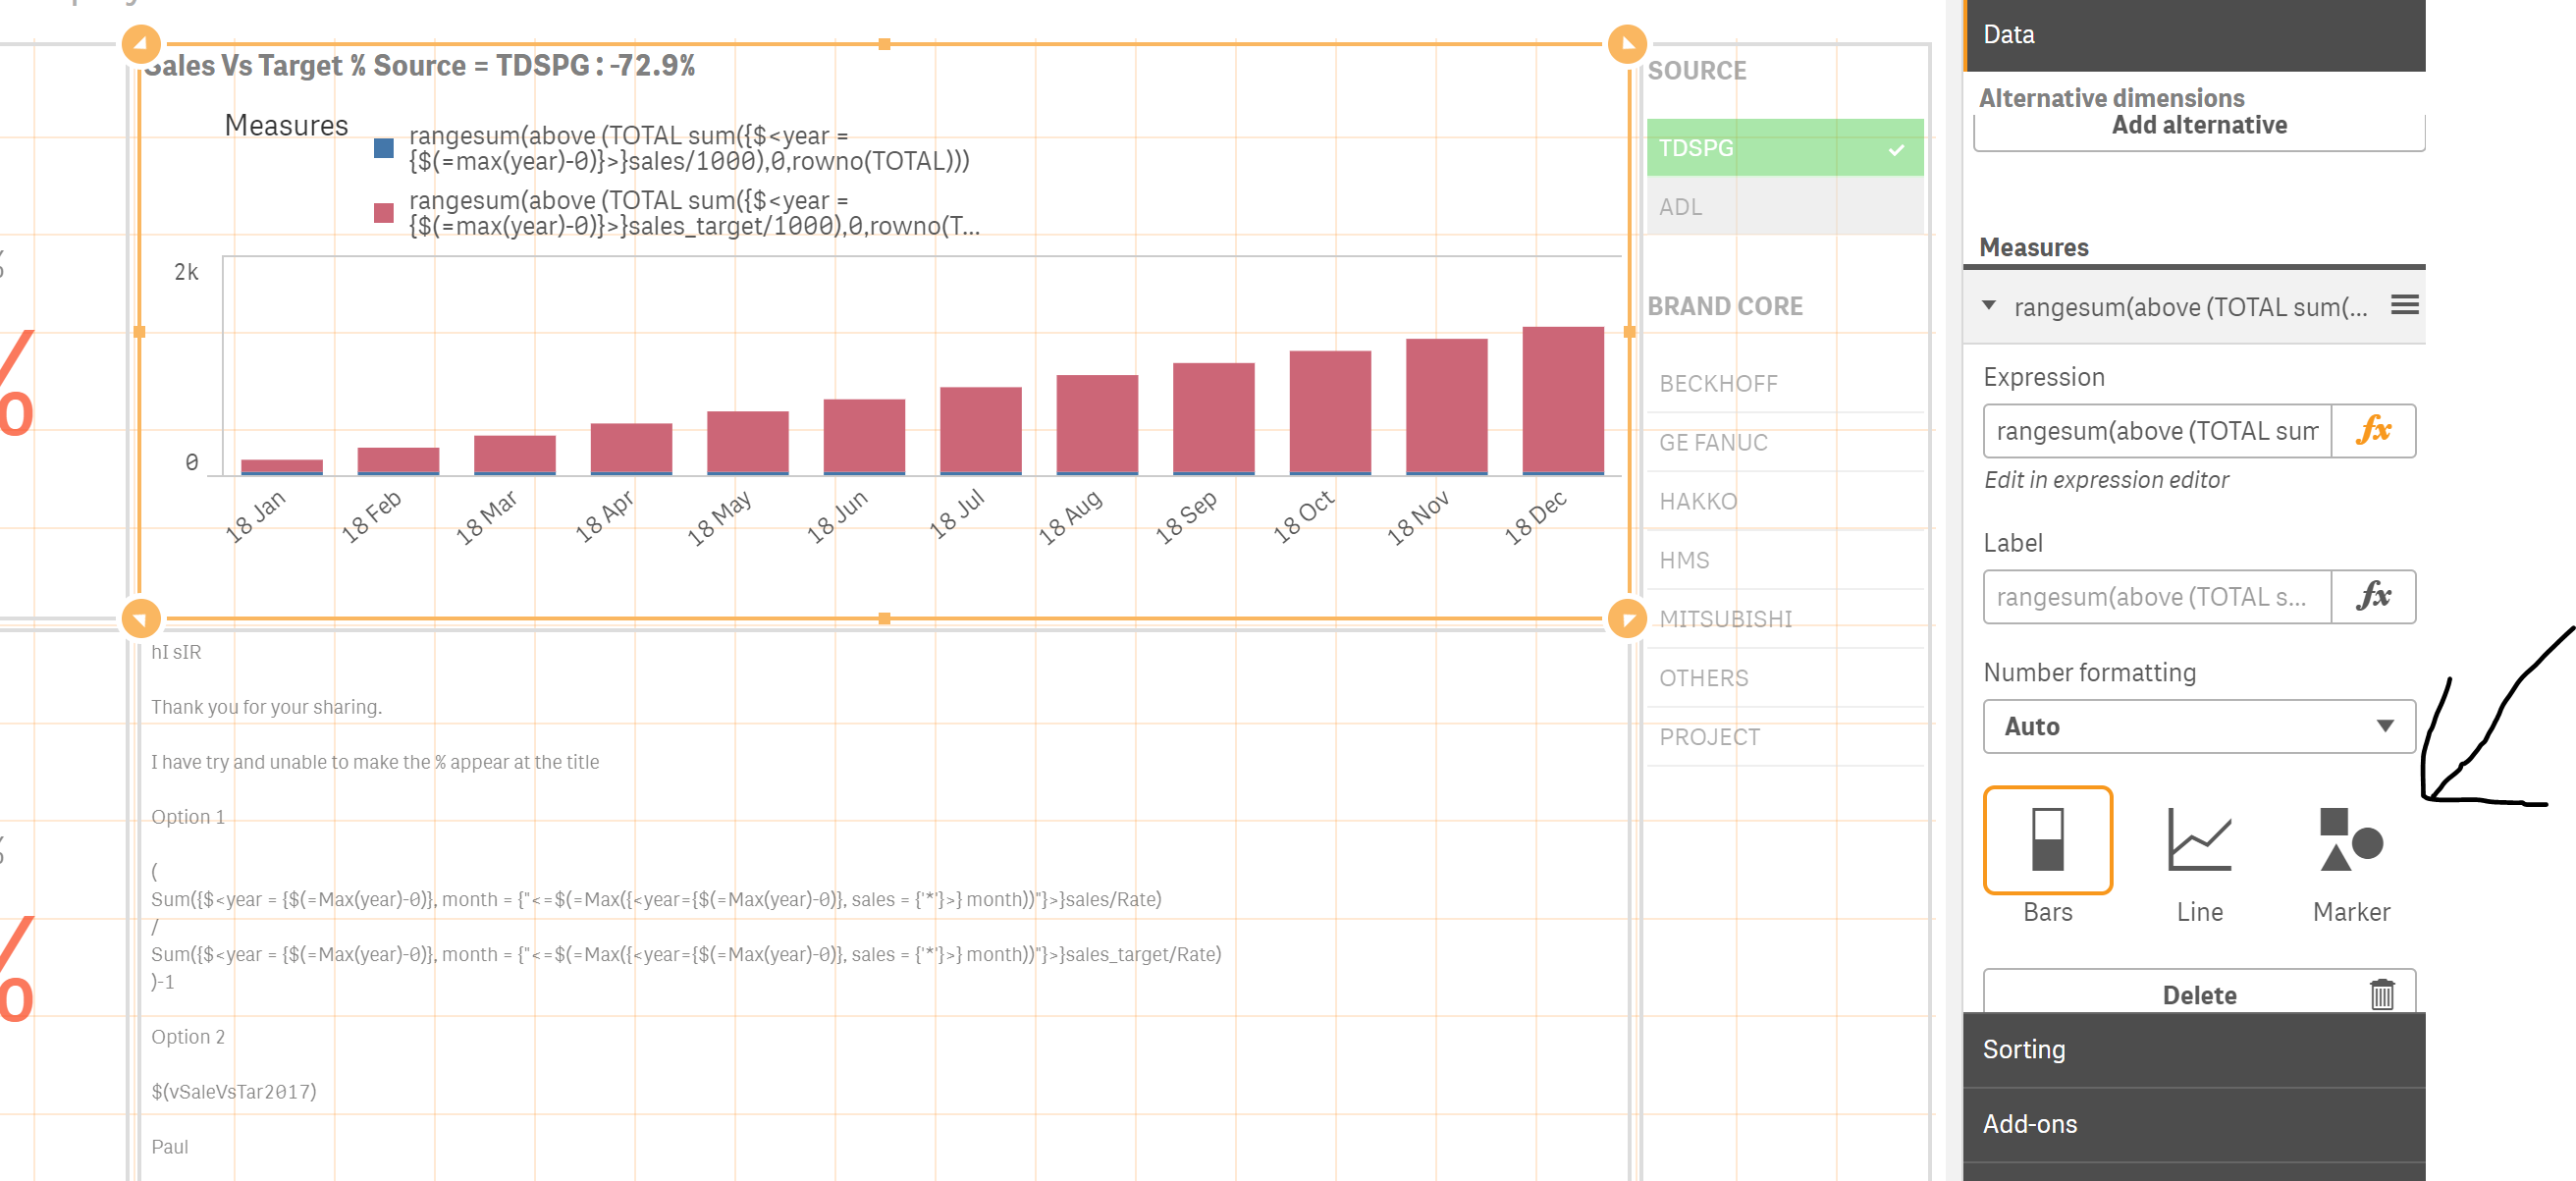Select BECKHOFF in Brand Core list

[1784, 384]
